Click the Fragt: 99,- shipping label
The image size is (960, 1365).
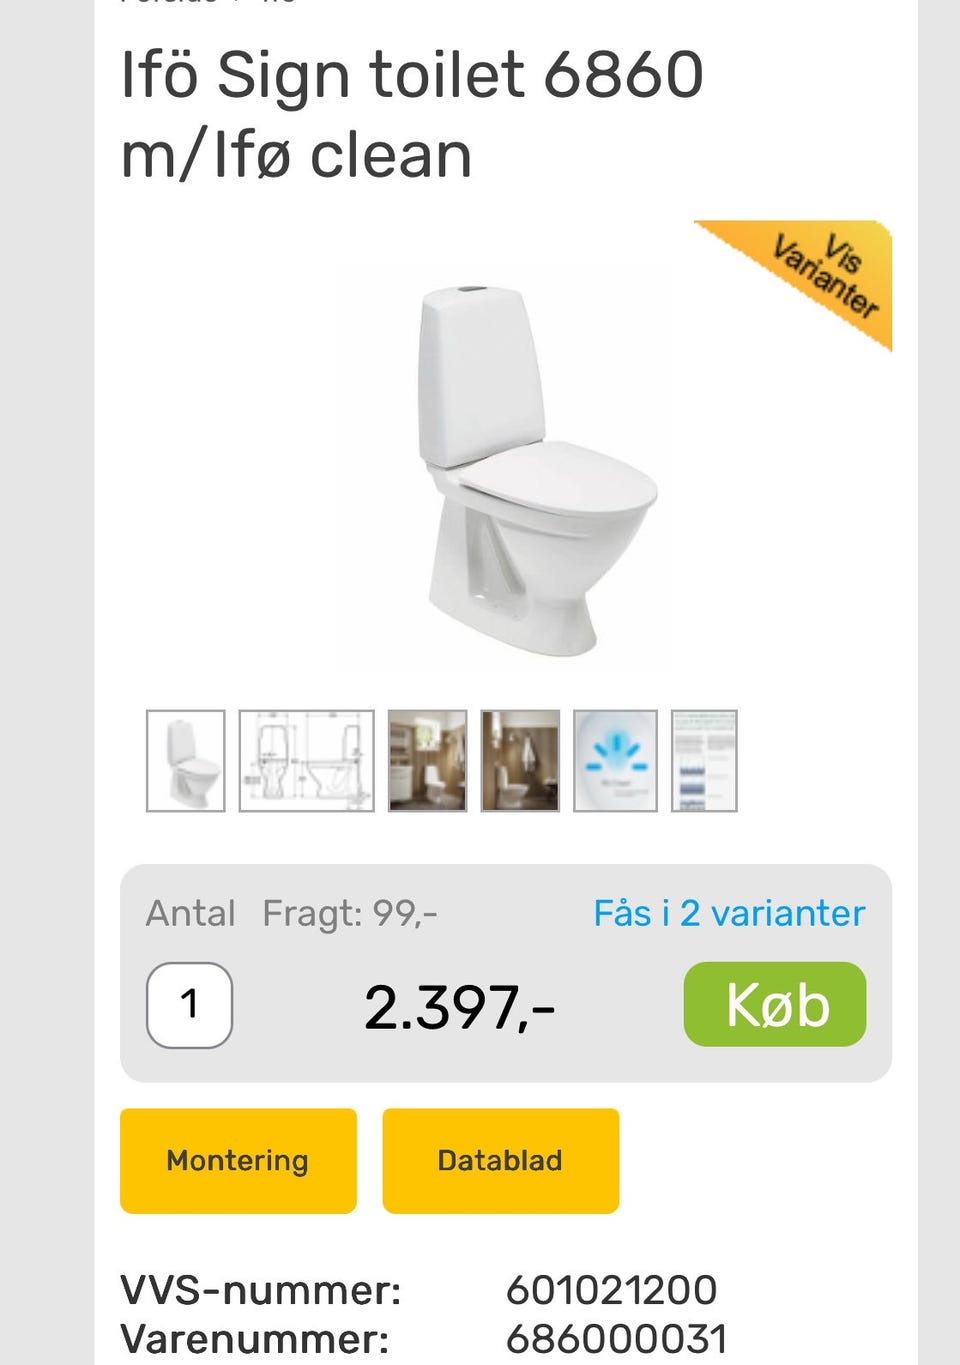click(350, 913)
